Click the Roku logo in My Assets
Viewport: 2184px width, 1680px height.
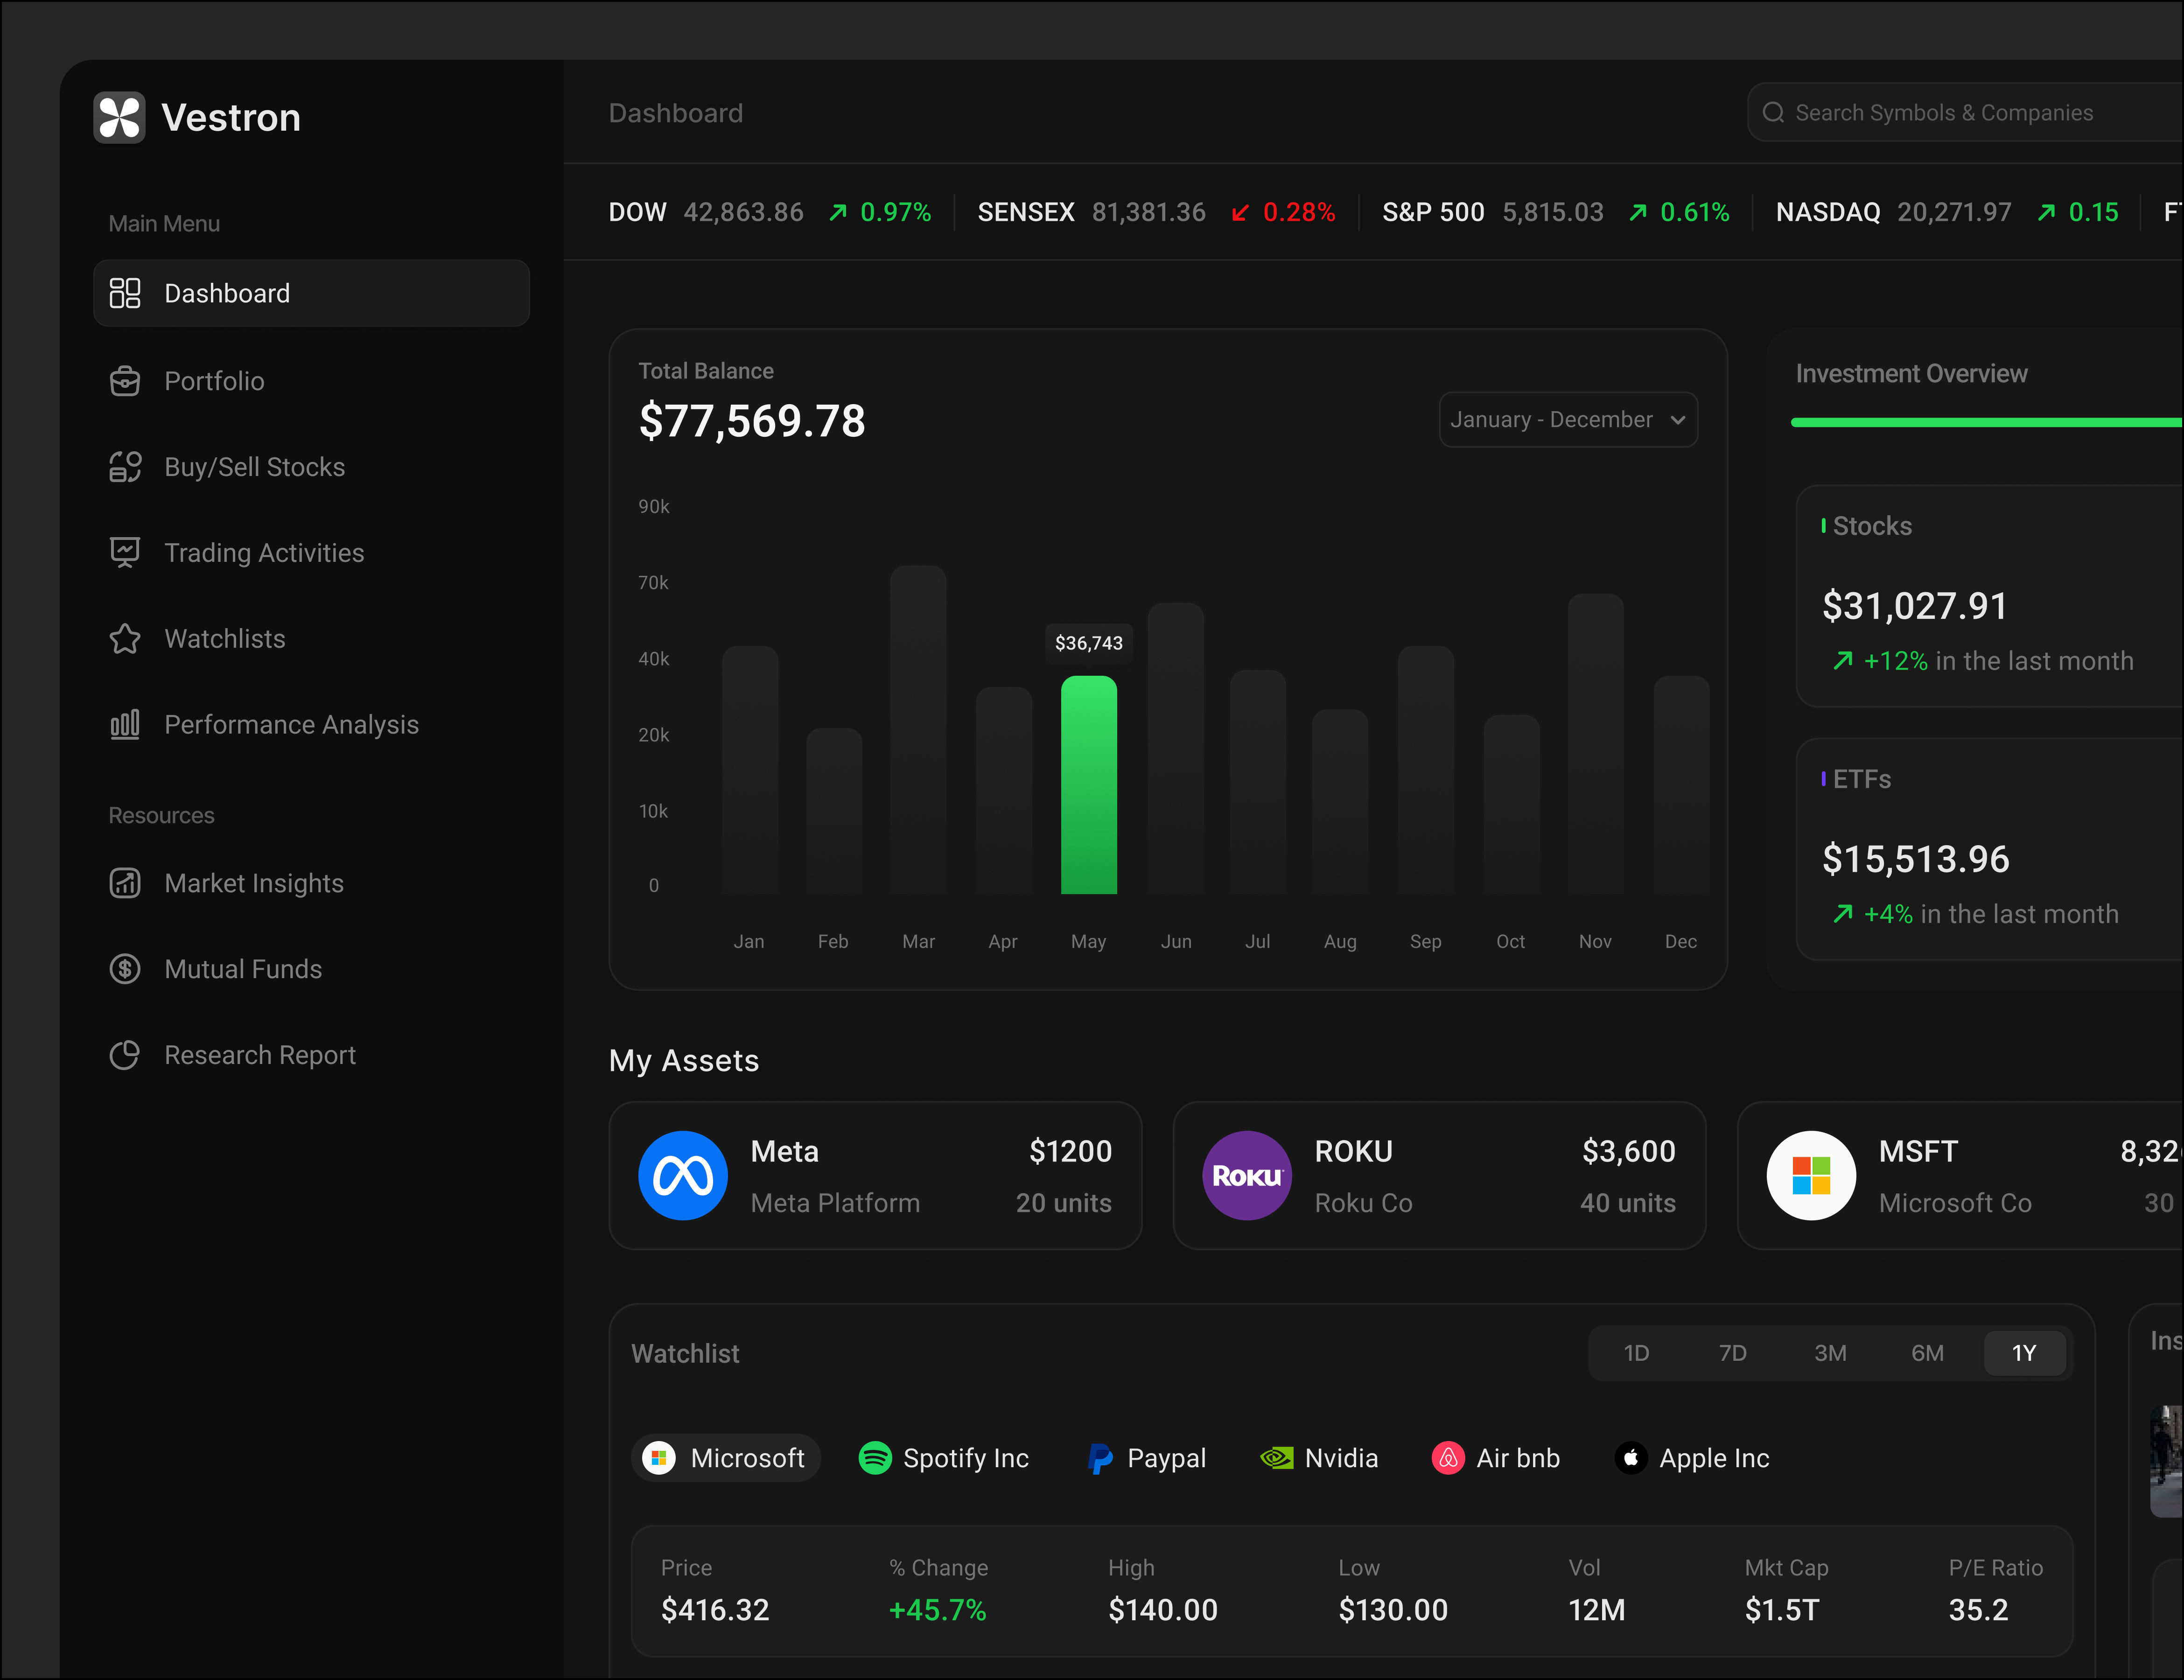1247,1176
